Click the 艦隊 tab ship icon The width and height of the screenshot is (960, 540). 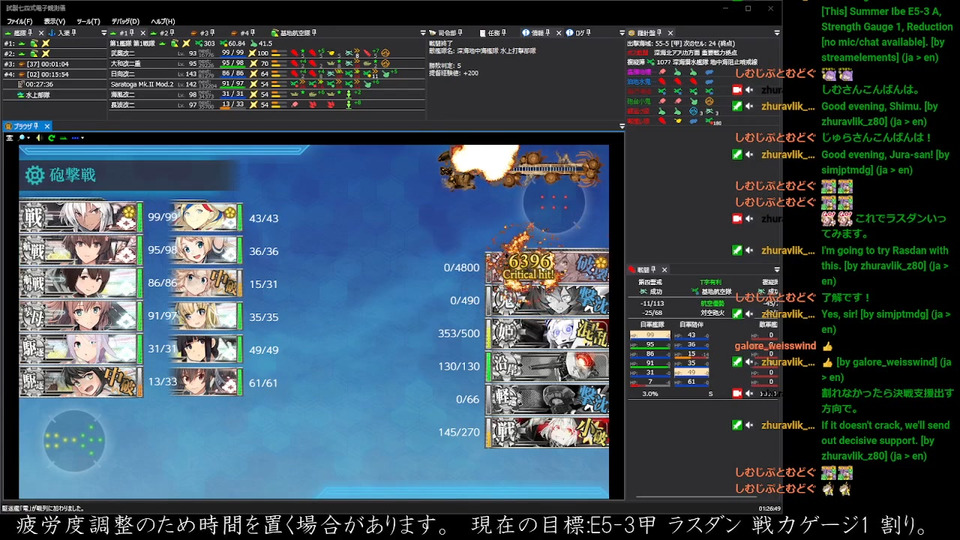pyautogui.click(x=8, y=33)
